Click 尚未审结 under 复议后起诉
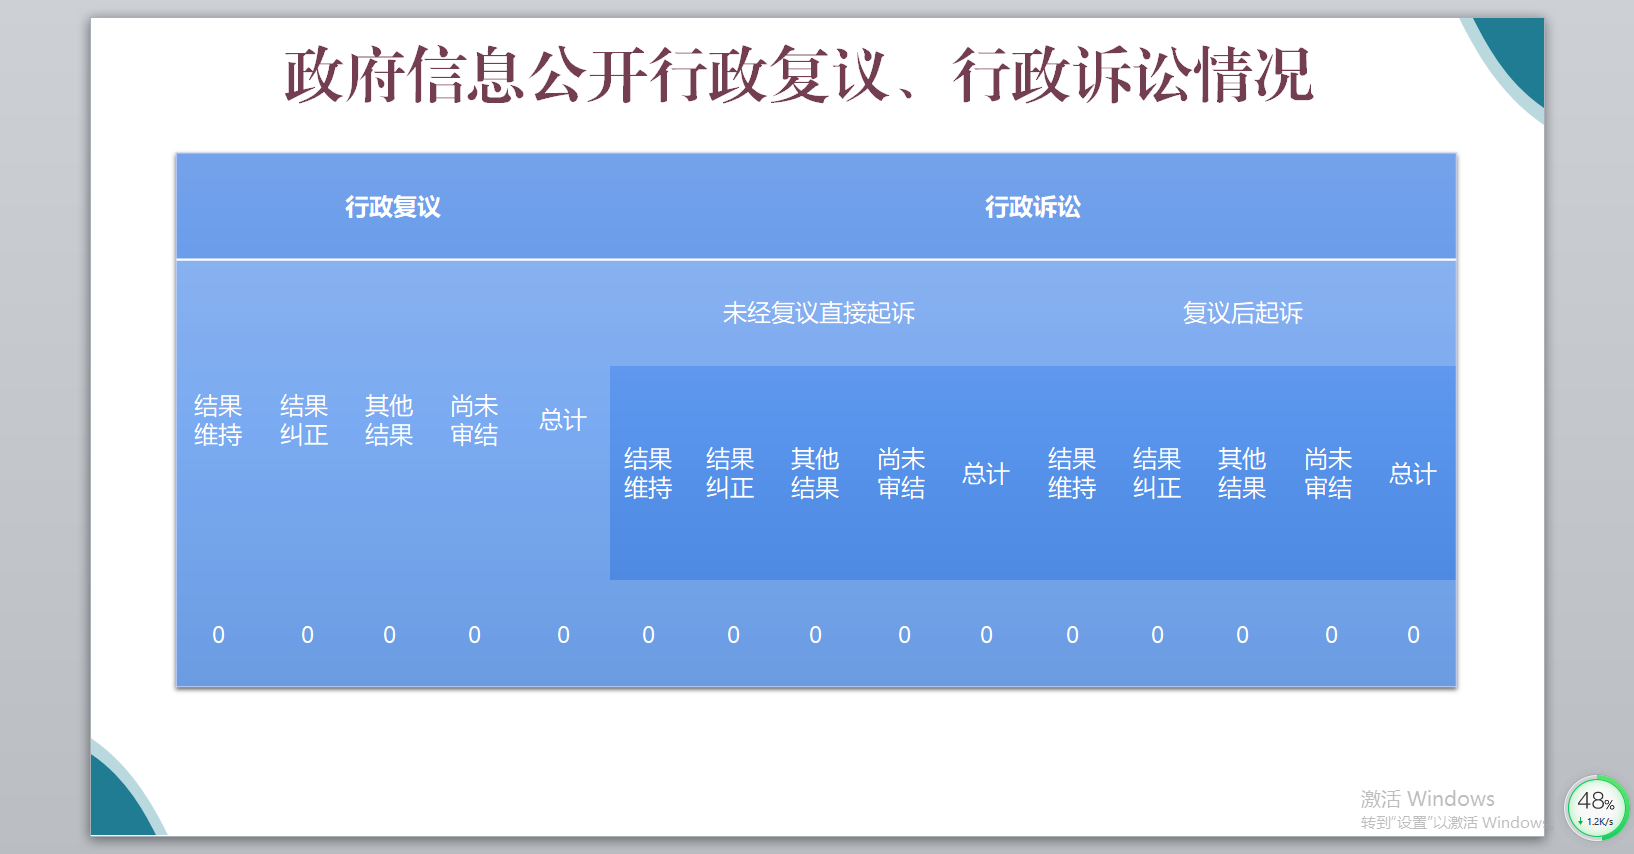Image resolution: width=1634 pixels, height=854 pixels. 1328,473
